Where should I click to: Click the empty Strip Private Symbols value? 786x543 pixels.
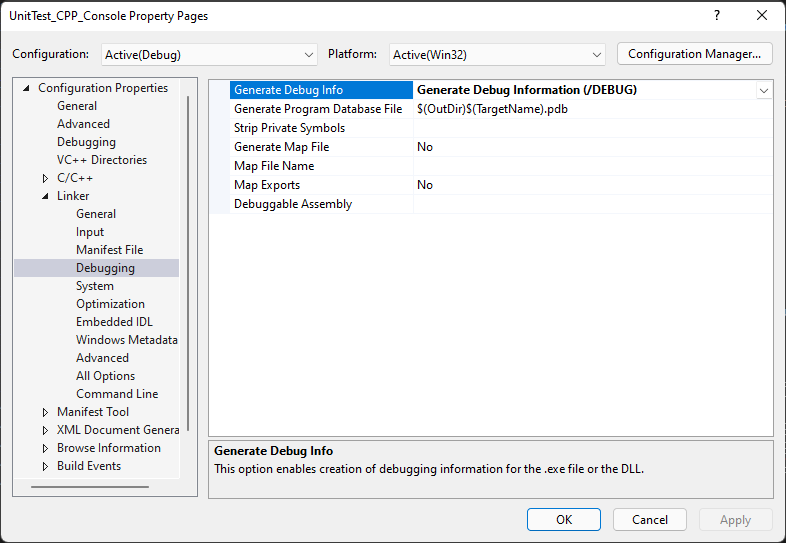click(x=593, y=128)
